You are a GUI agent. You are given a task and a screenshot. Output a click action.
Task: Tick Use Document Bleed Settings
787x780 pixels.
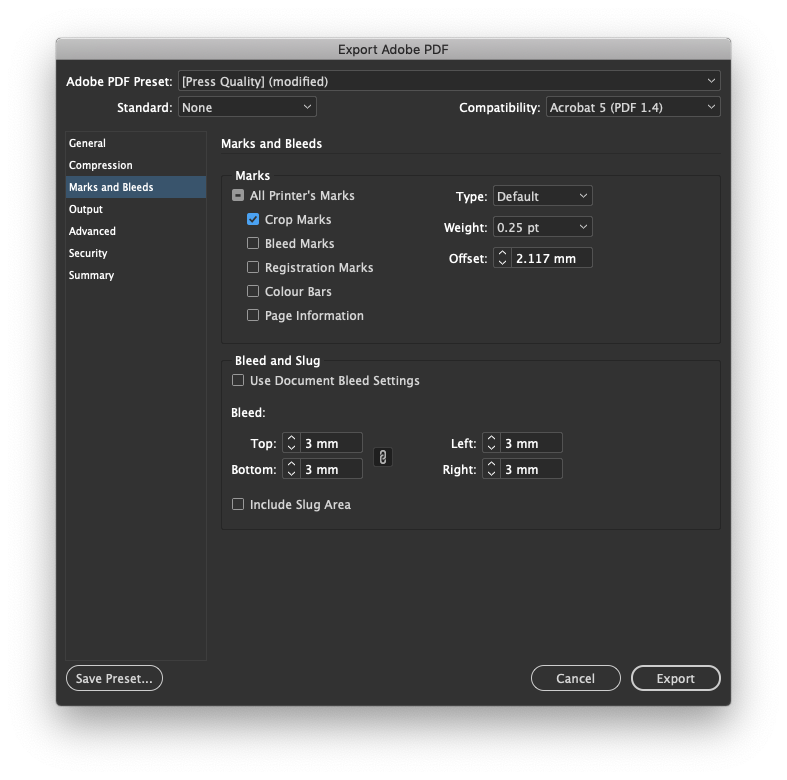tap(238, 381)
